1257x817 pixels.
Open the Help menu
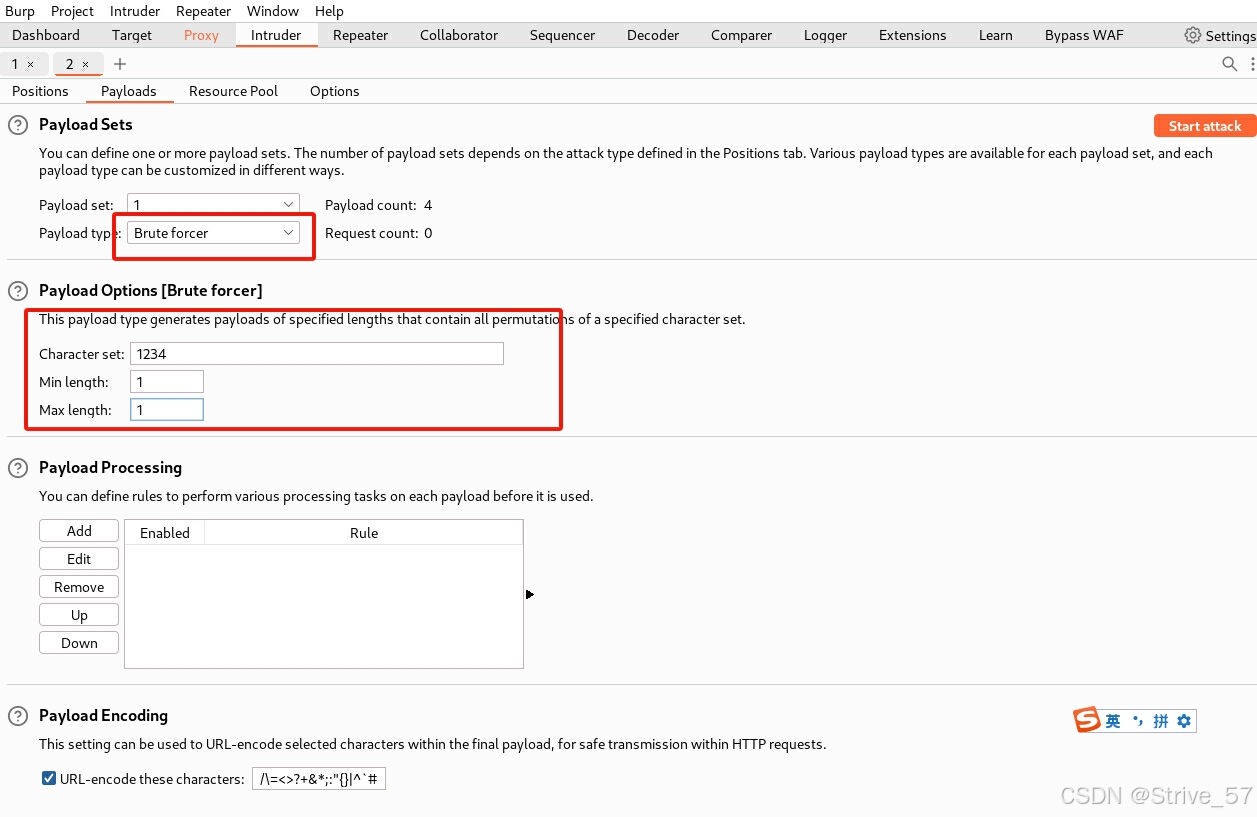tap(329, 11)
